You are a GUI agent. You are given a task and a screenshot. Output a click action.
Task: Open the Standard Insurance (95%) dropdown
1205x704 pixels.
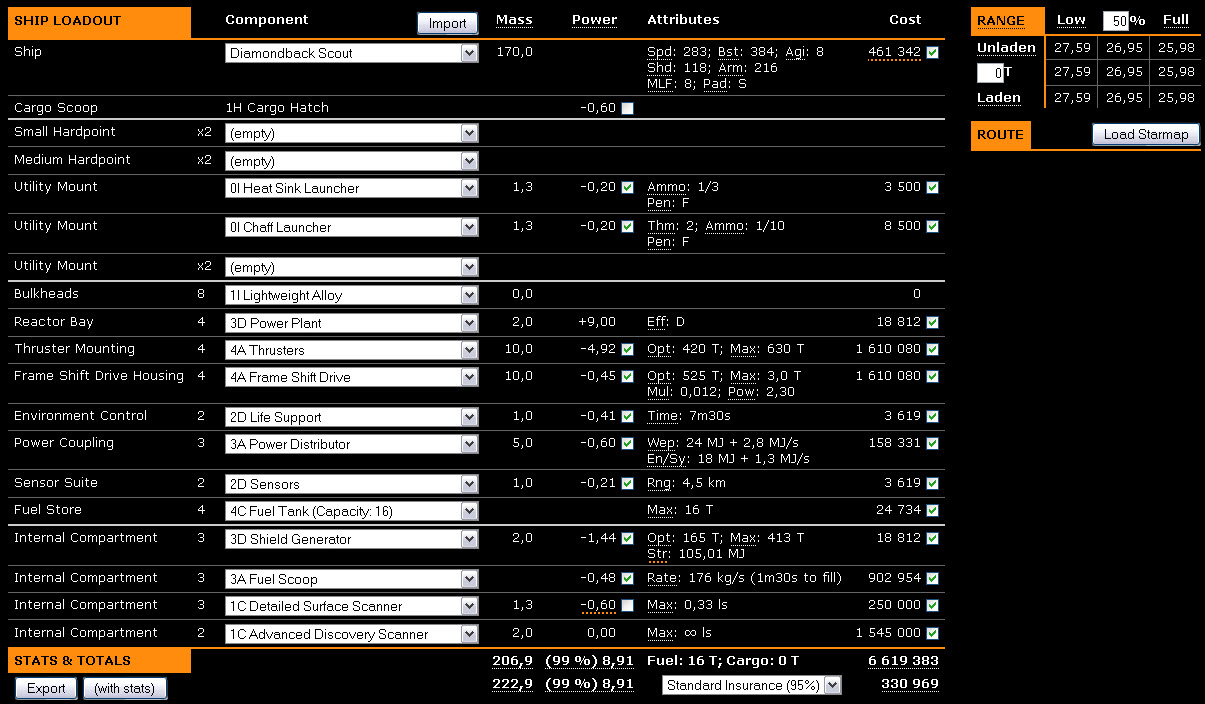click(752, 685)
